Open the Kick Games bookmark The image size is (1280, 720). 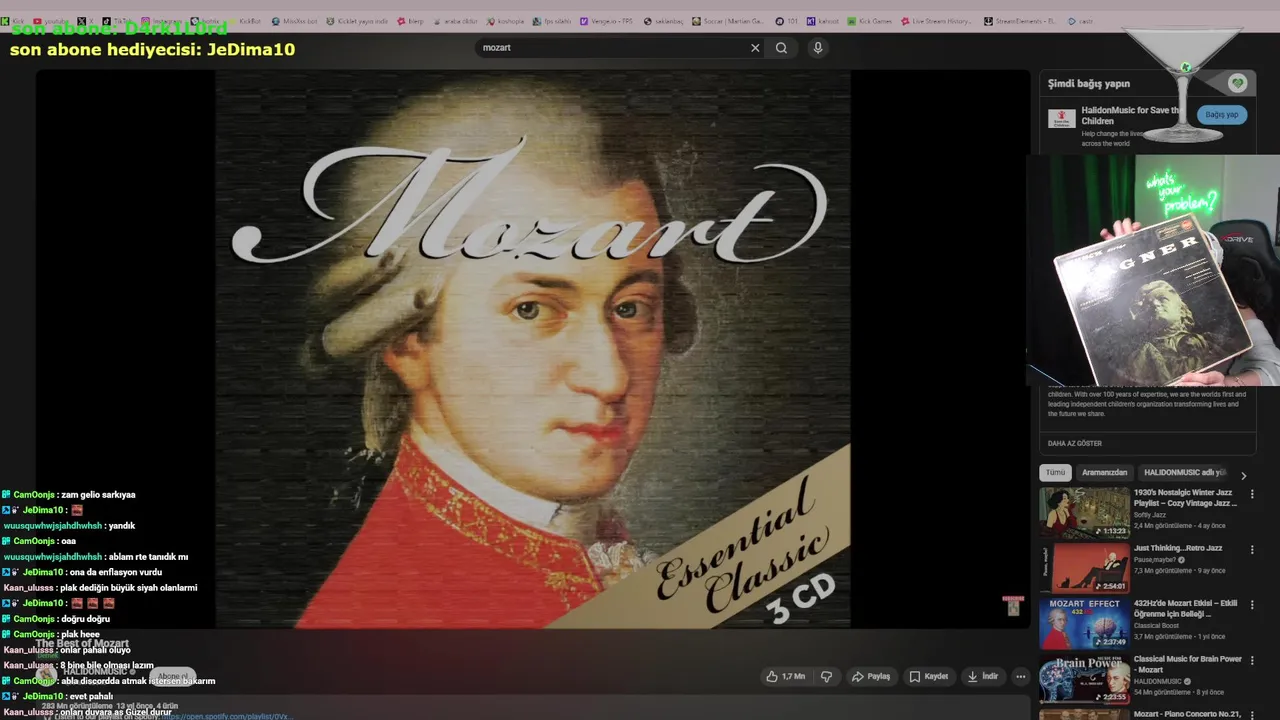point(869,21)
